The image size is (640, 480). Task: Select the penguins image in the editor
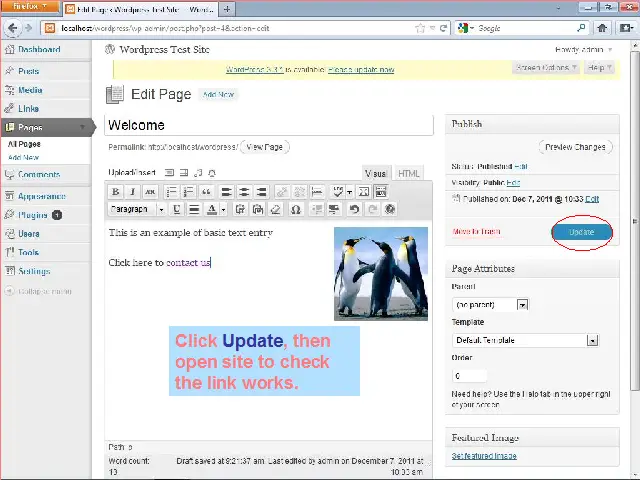coord(381,273)
